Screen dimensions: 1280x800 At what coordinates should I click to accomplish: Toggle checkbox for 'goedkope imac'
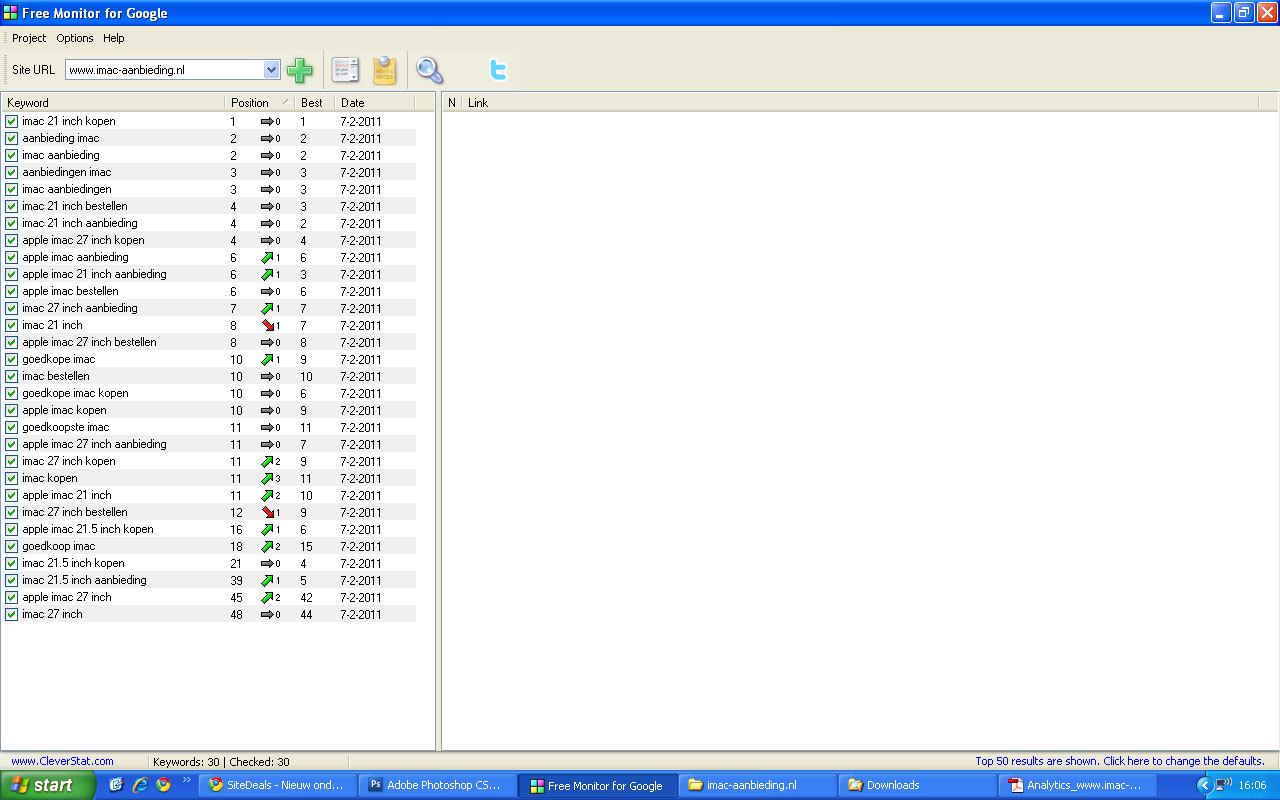point(12,359)
